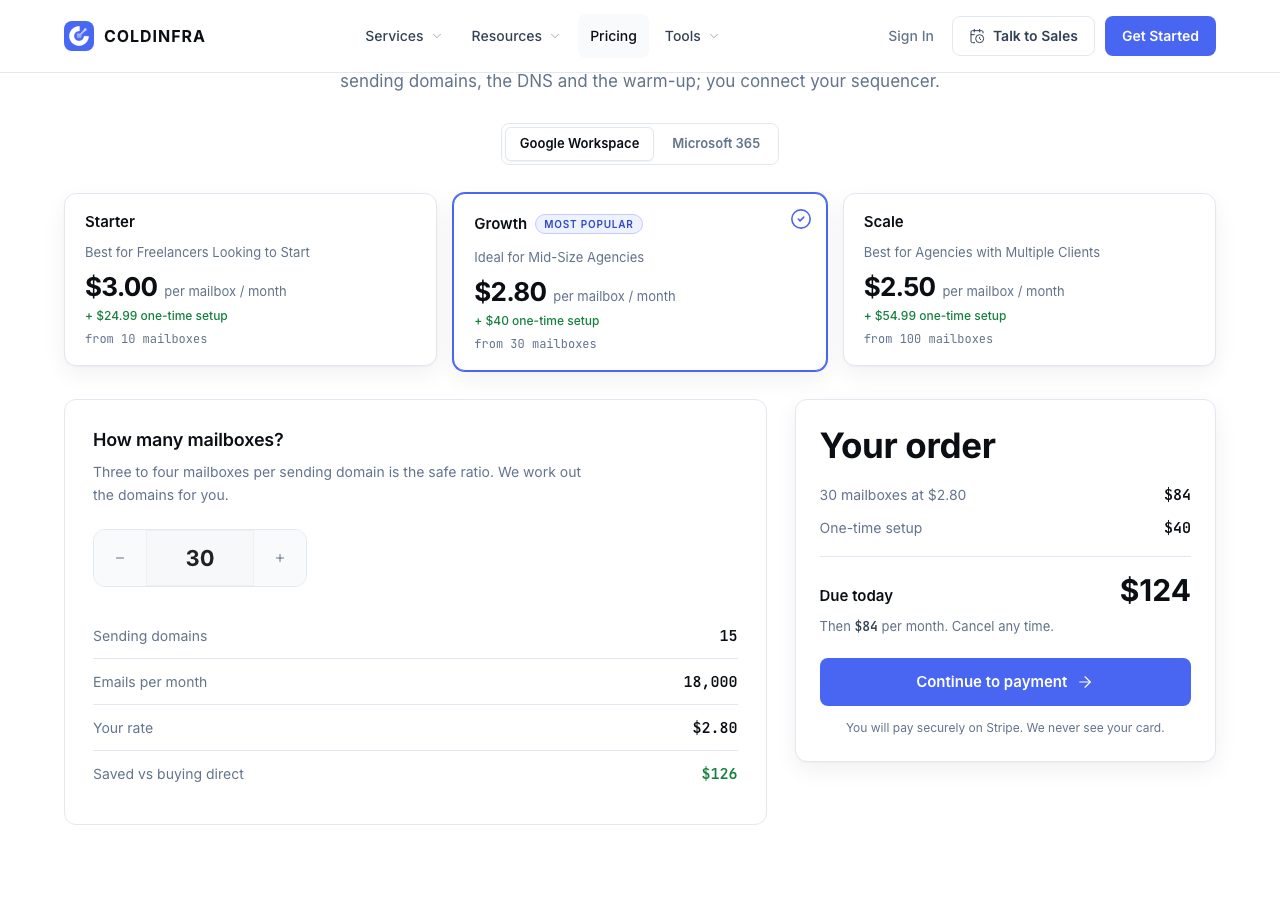The image size is (1280, 900).
Task: Click '30 mailboxes at $2.80' line item
Action: click(x=893, y=495)
